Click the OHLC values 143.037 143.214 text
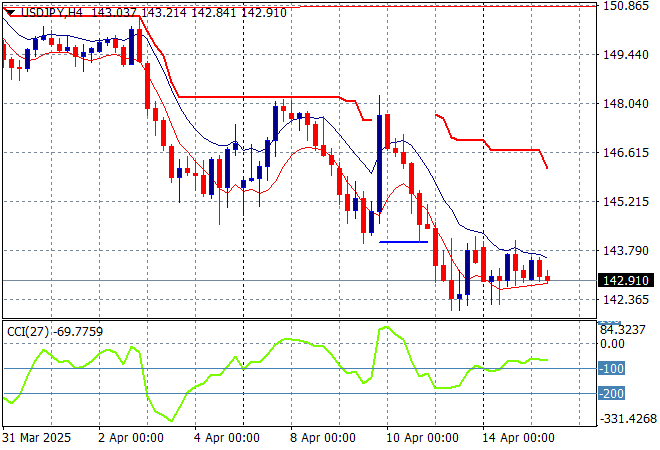This screenshot has width=660, height=450. [x=138, y=13]
